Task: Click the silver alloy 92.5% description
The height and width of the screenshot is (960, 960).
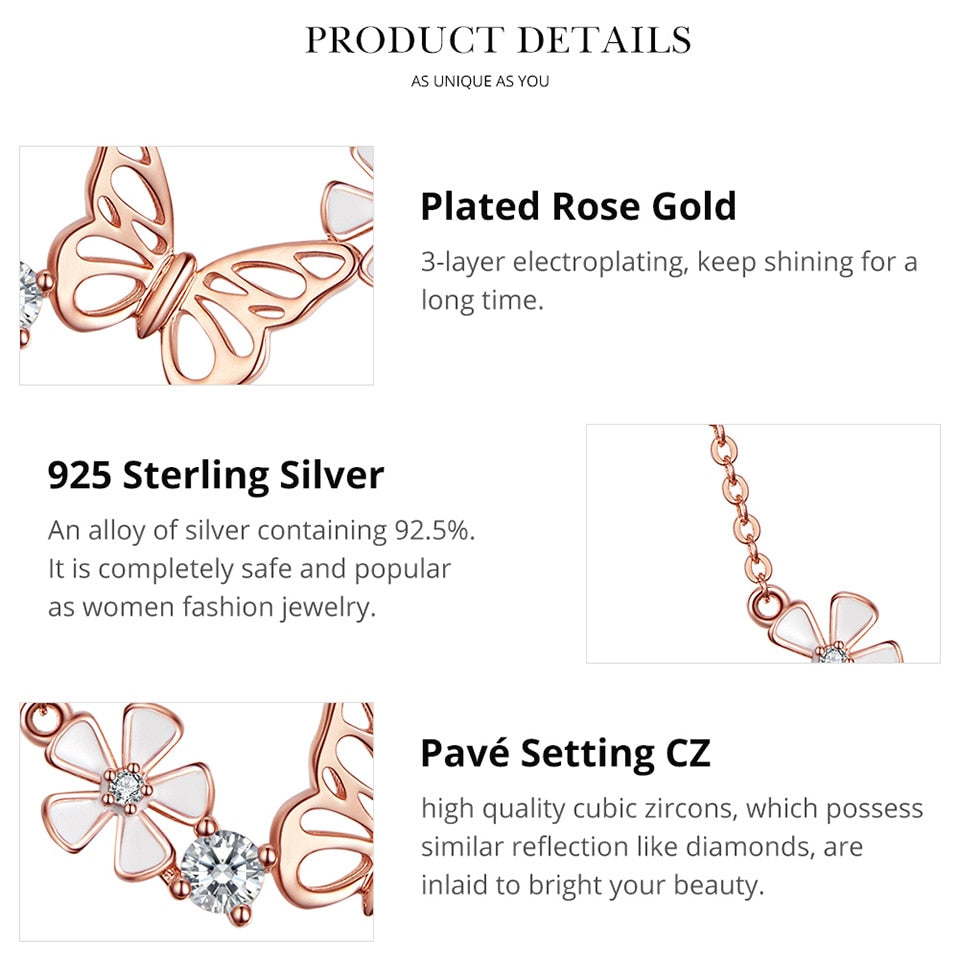Action: point(261,569)
